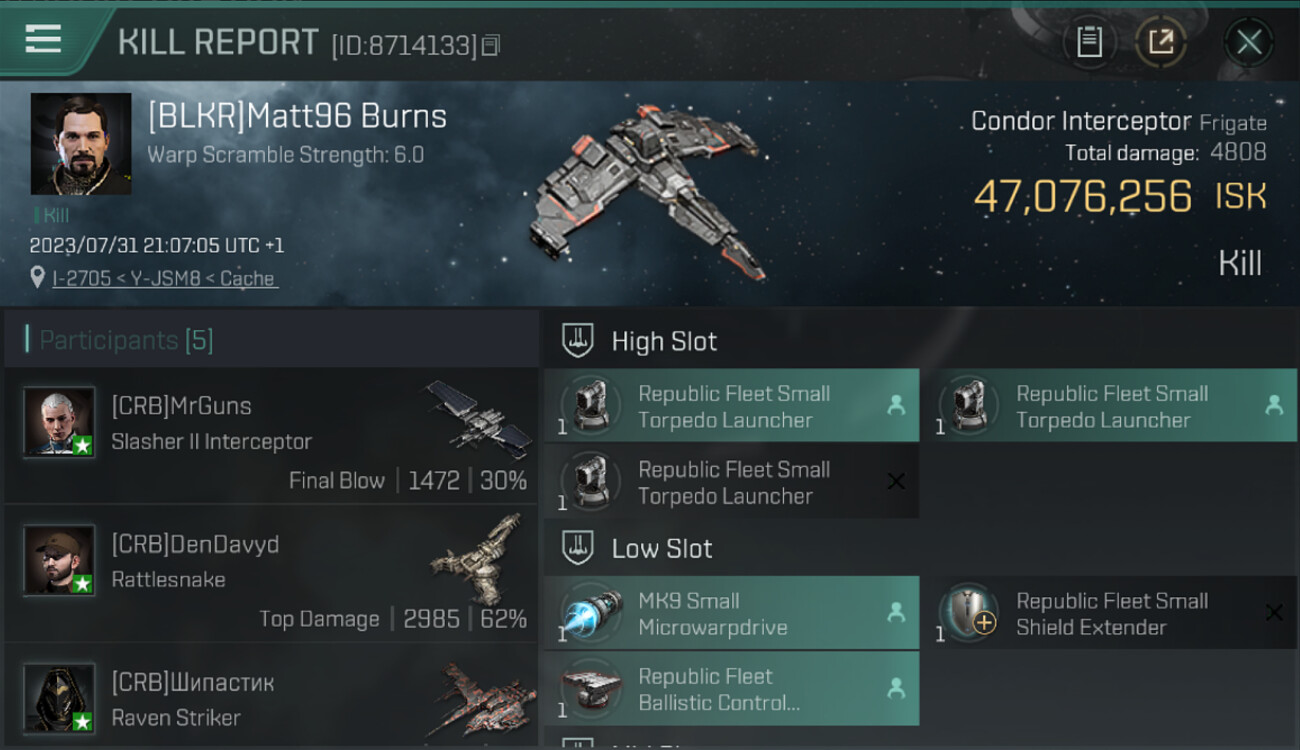Select Republic Fleet Small Shield Extender

pos(1110,614)
